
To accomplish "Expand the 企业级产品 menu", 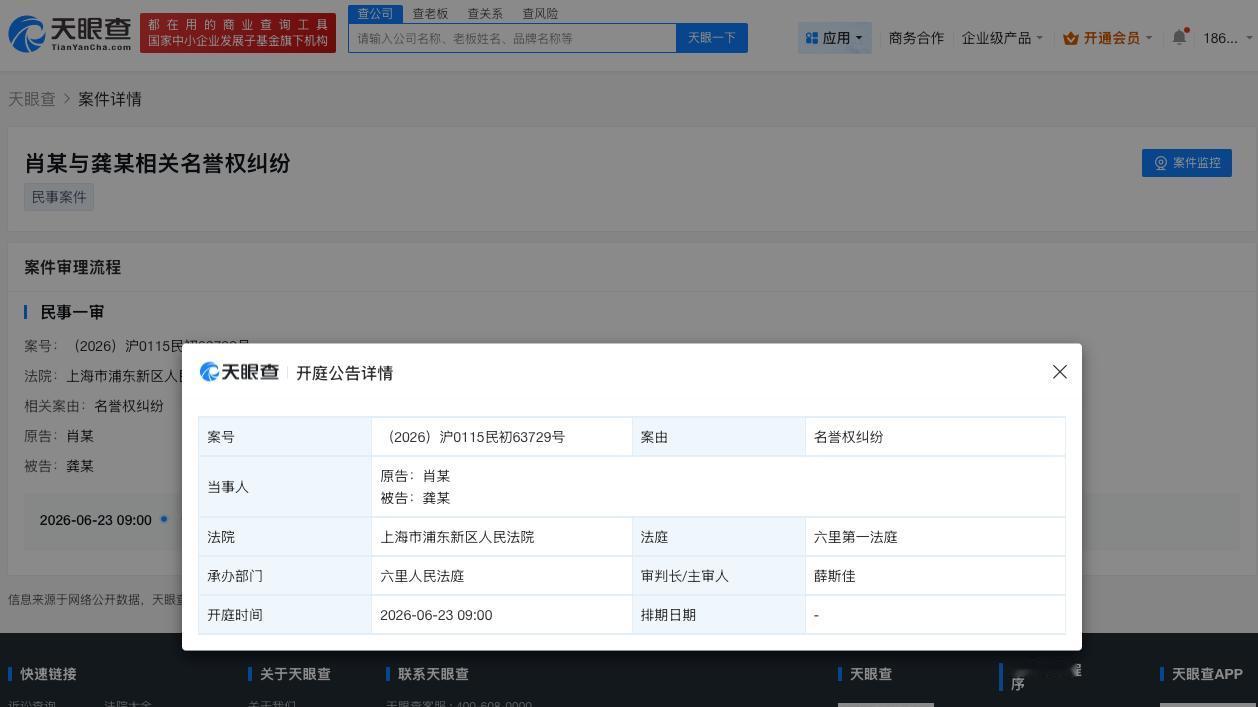I will click(x=1002, y=38).
